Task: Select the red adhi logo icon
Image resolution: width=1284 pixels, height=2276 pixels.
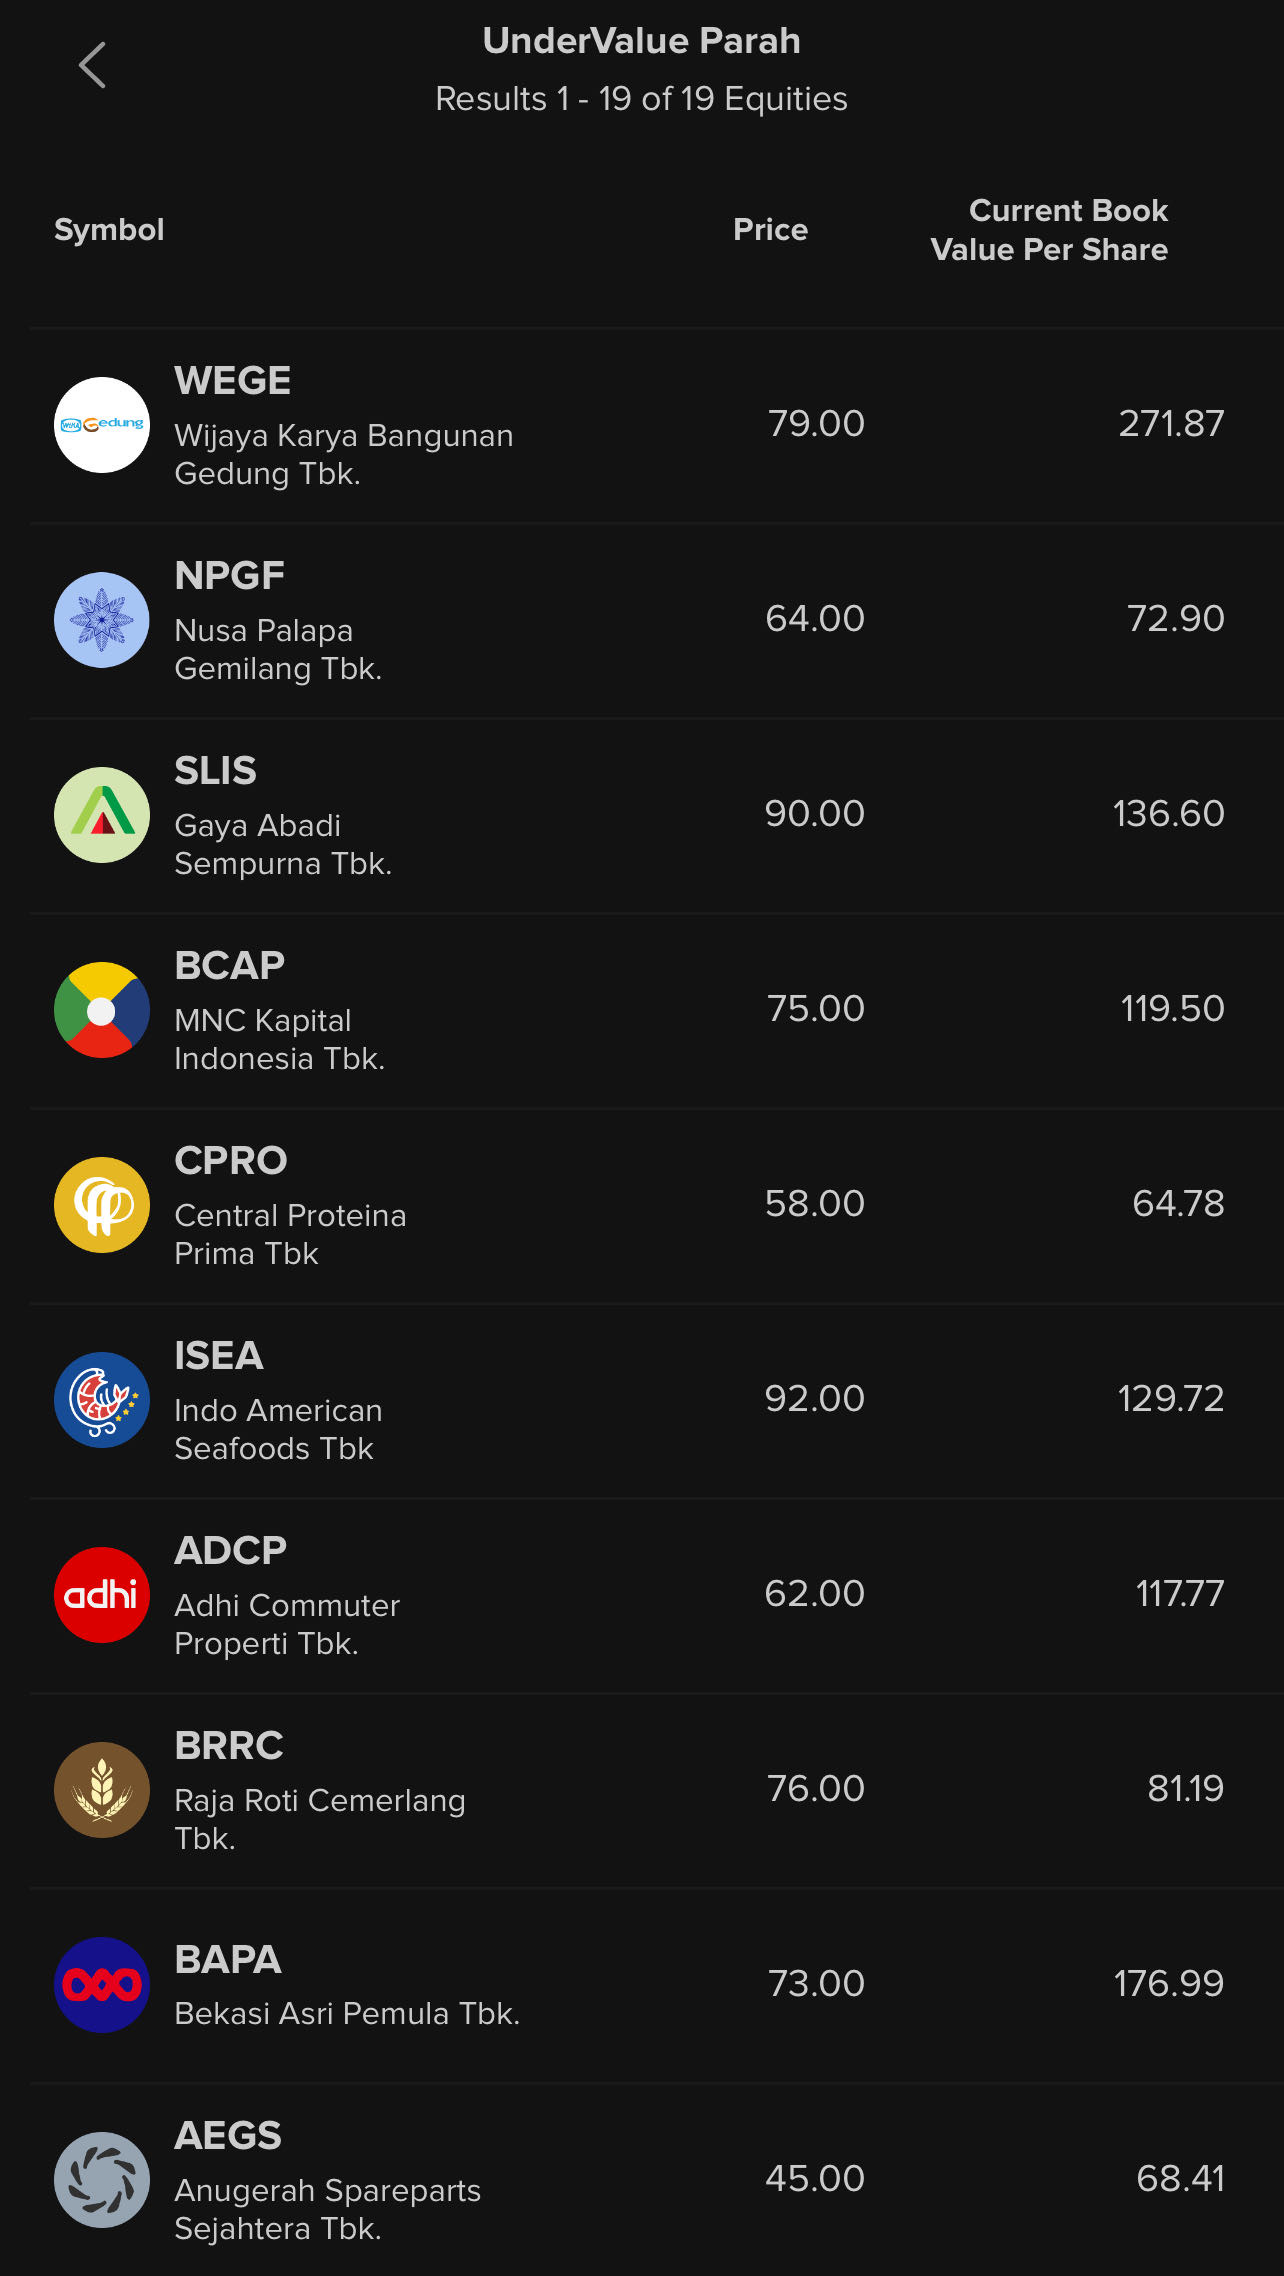Action: pos(102,1595)
